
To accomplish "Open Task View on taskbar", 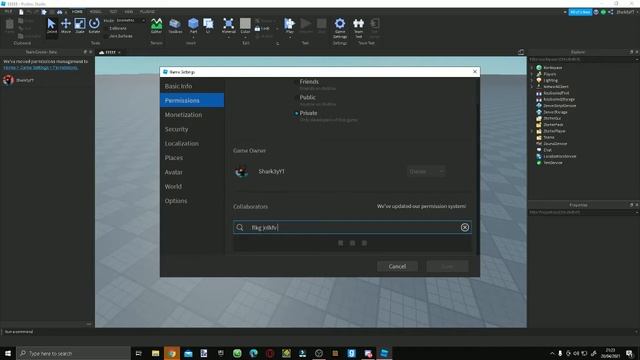I will (138, 353).
